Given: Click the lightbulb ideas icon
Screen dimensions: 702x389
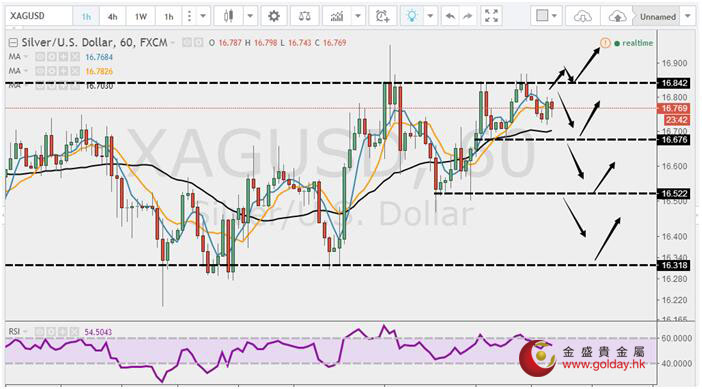Looking at the screenshot, I should pyautogui.click(x=412, y=17).
